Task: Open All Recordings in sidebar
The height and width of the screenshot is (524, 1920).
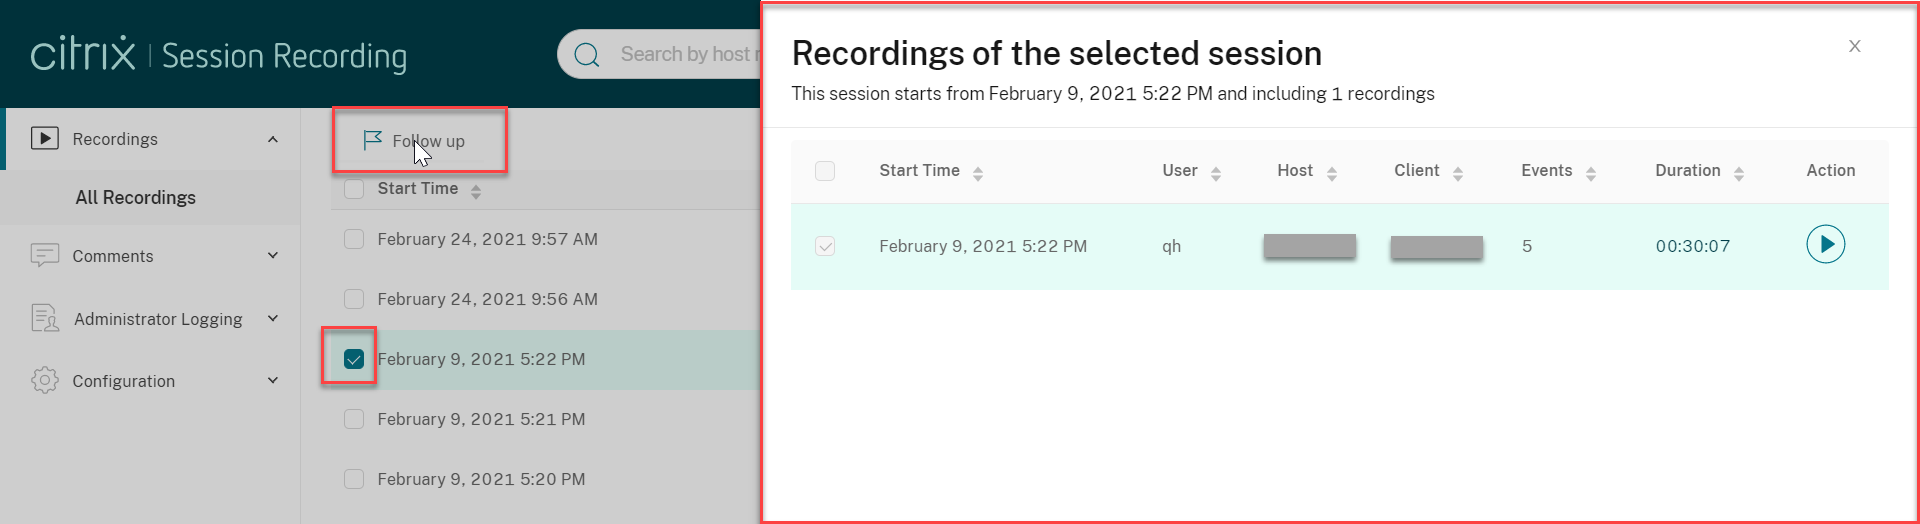Action: (136, 197)
